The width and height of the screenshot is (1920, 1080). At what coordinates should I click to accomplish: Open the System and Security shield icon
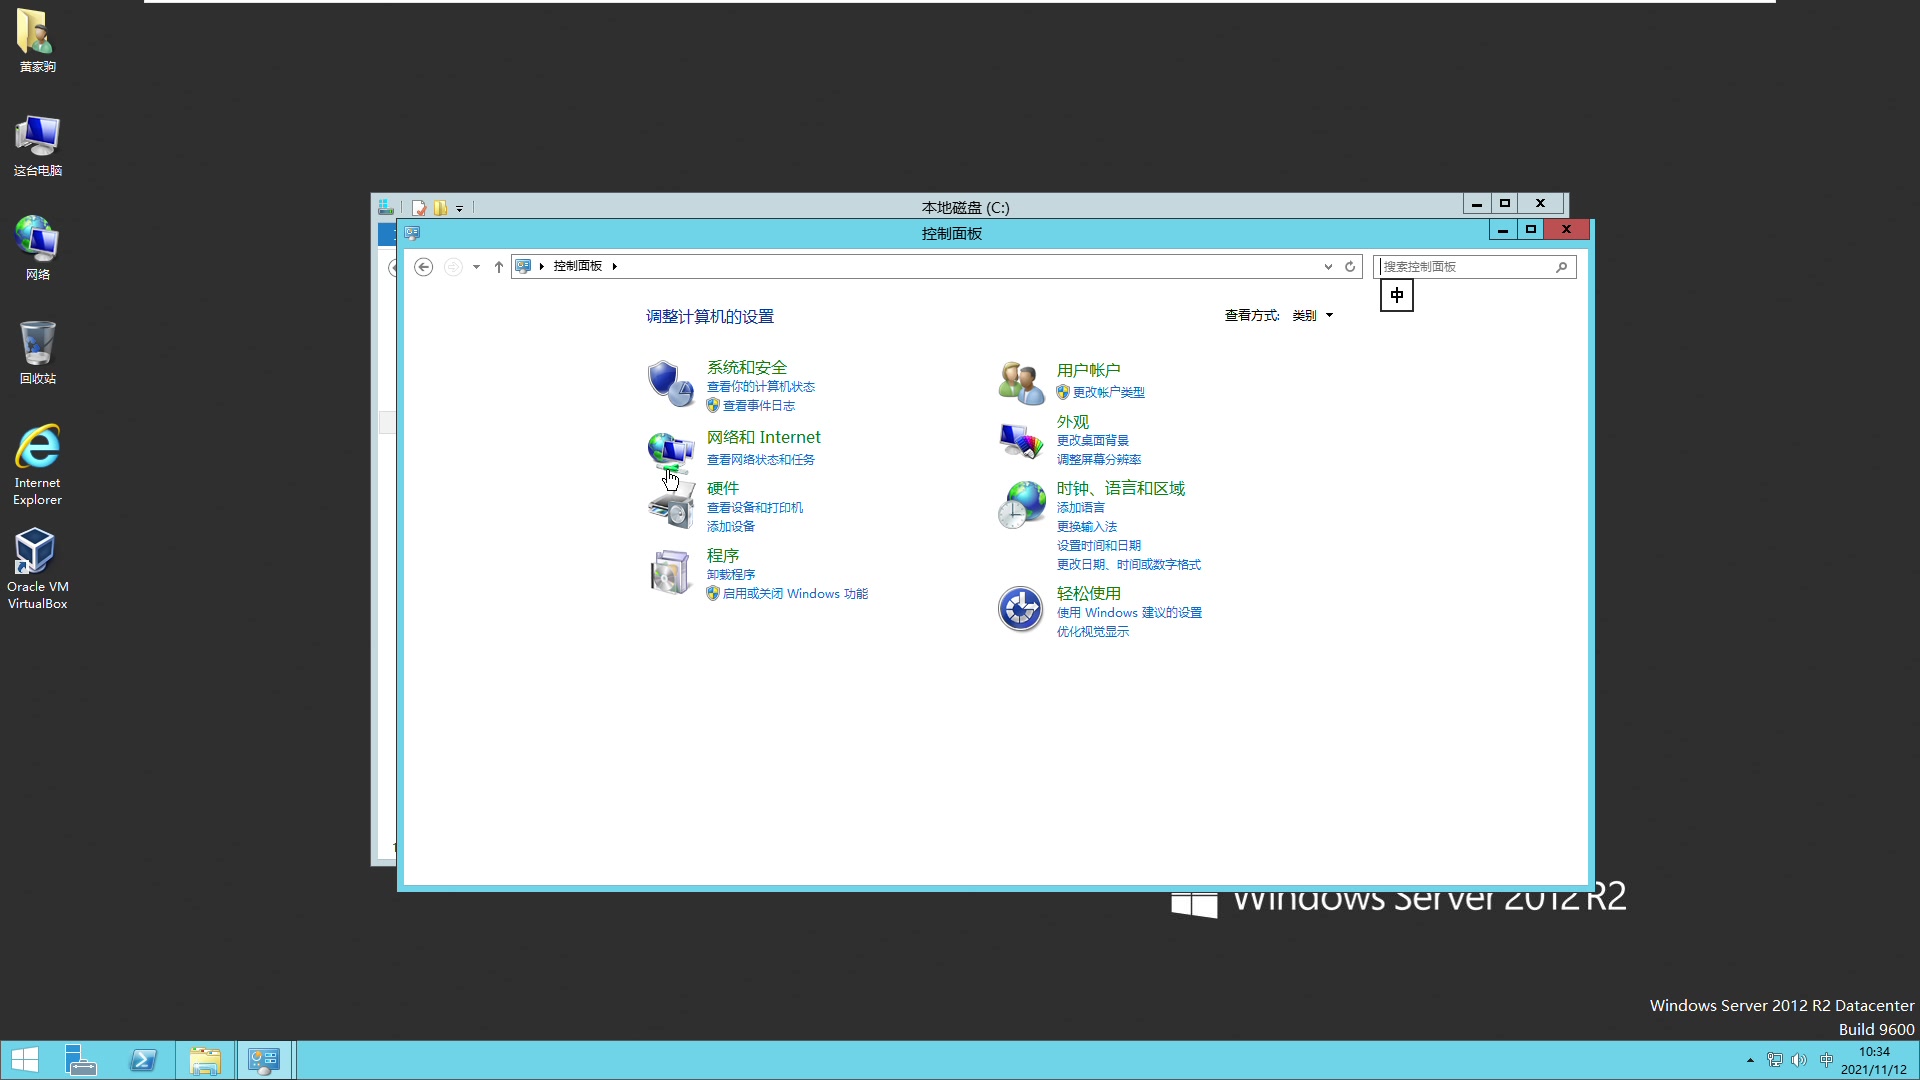click(x=670, y=384)
